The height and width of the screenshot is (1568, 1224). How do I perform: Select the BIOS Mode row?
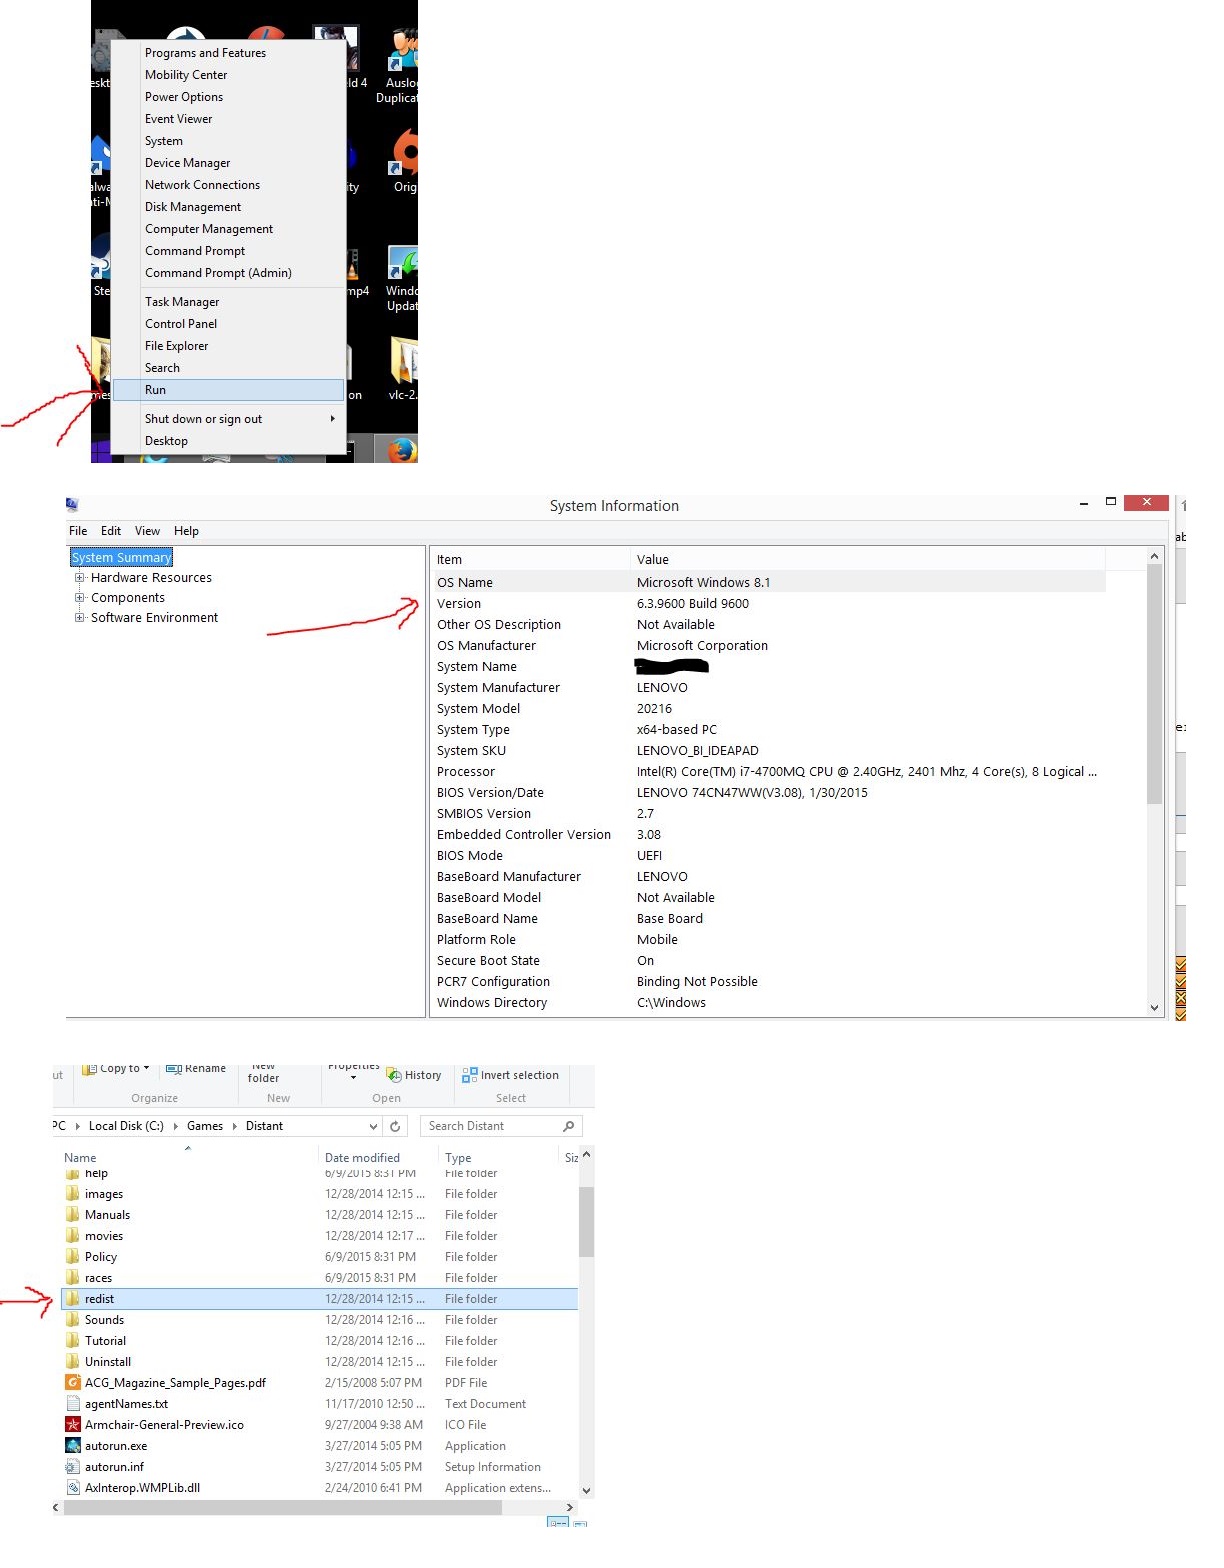point(768,855)
